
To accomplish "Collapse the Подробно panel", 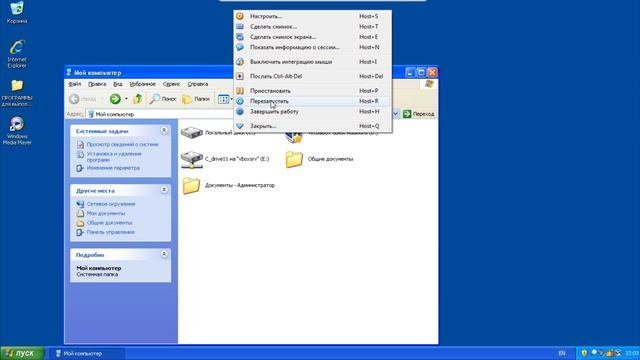I will [x=164, y=254].
